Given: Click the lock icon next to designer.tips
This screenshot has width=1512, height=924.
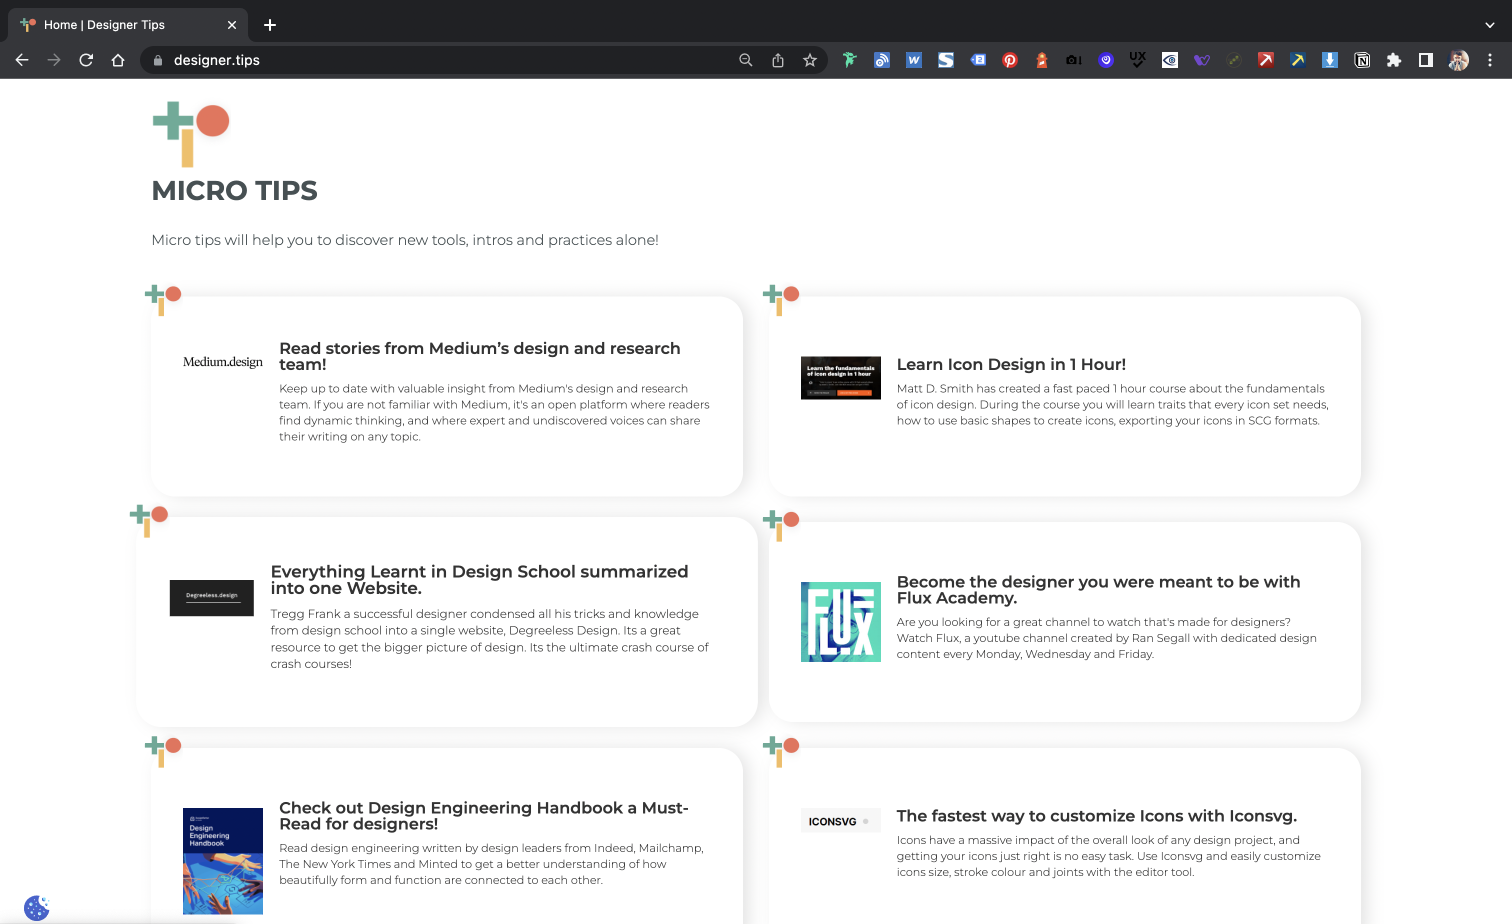Looking at the screenshot, I should (x=157, y=60).
